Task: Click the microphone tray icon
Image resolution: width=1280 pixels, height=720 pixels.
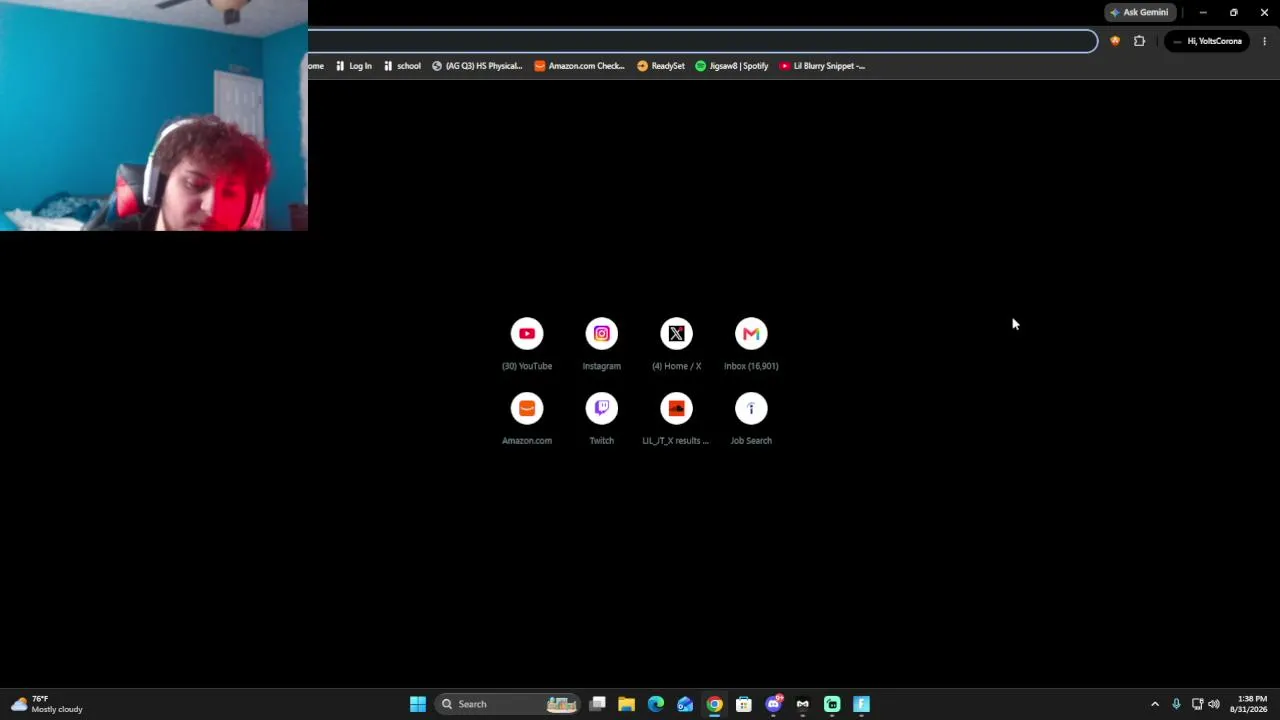Action: 1176,704
